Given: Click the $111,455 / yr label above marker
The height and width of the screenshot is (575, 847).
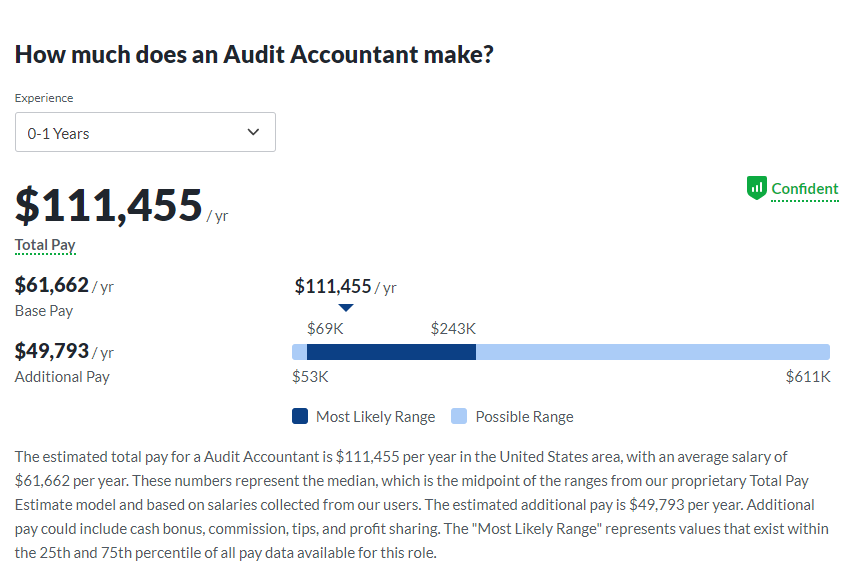Looking at the screenshot, I should point(346,286).
